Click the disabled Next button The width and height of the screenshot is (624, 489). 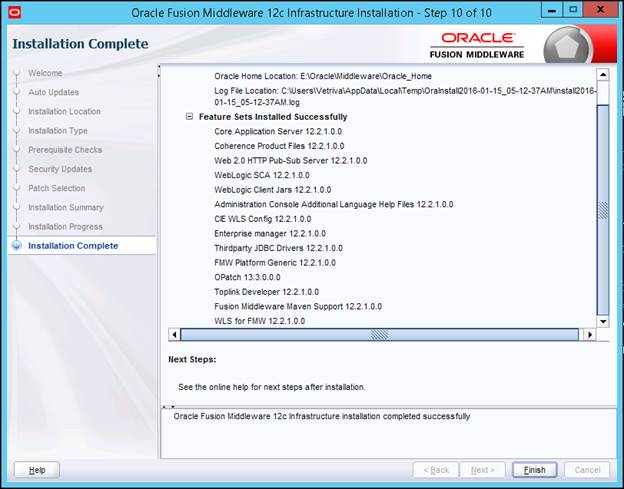coord(482,470)
